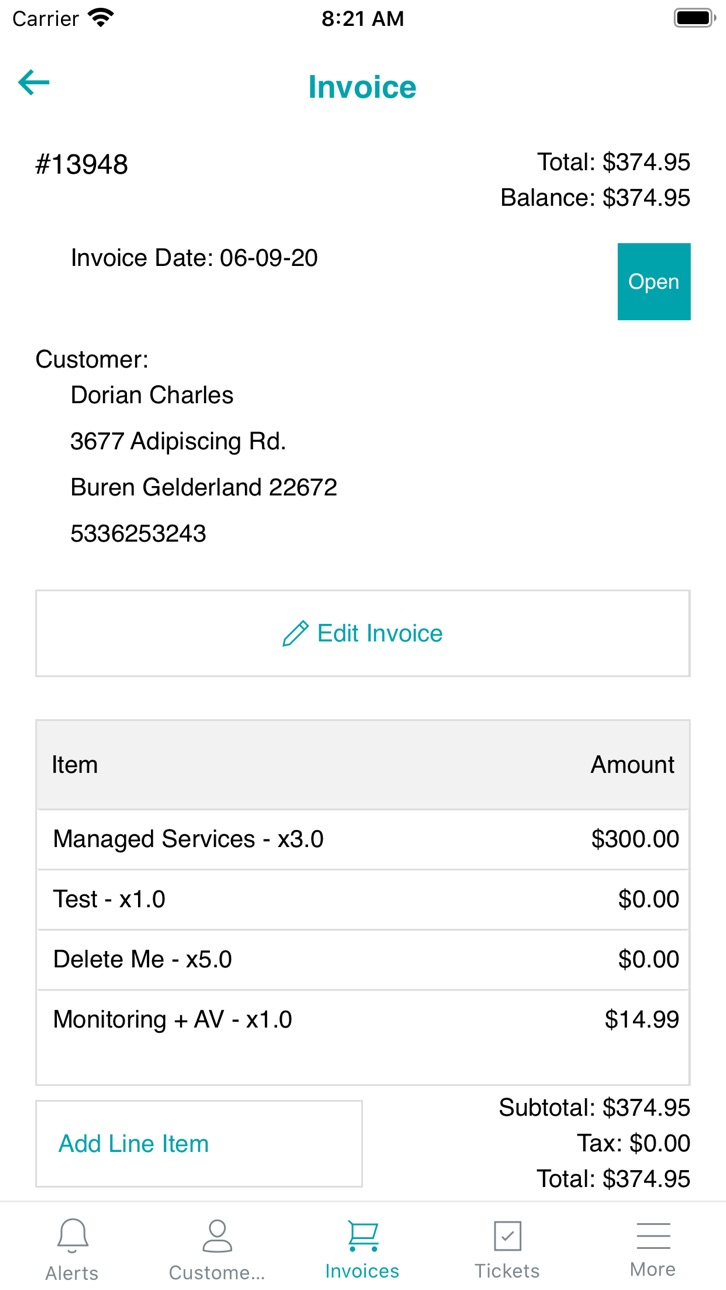Select the Delete Me x5.0 row
The height and width of the screenshot is (1290, 726).
click(363, 959)
